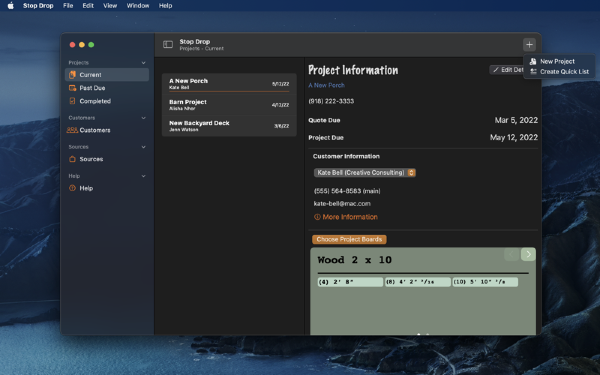Click the Create Quick List icon

pyautogui.click(x=533, y=72)
